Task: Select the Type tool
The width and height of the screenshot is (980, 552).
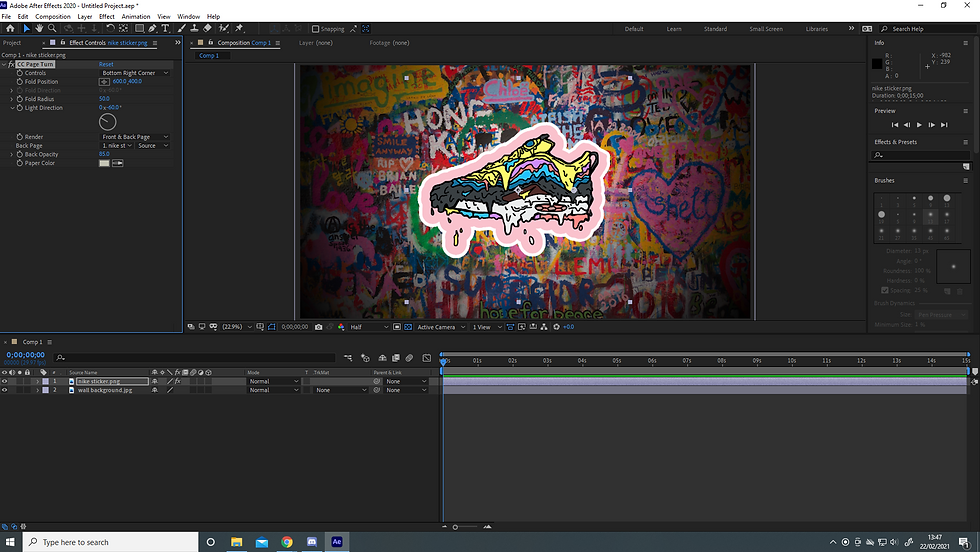Action: (x=166, y=28)
